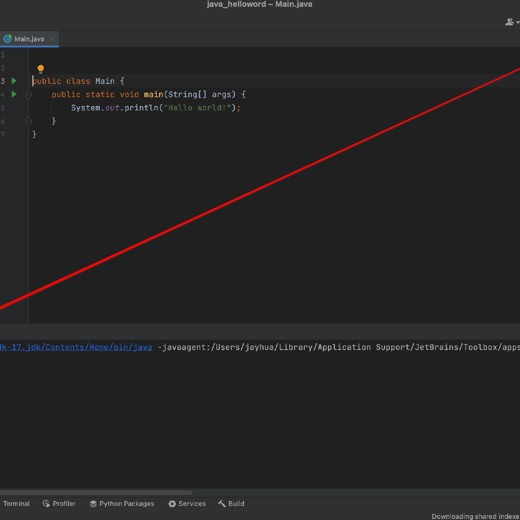This screenshot has width=520, height=520.
Task: Open the Terminal tab
Action: [16, 504]
